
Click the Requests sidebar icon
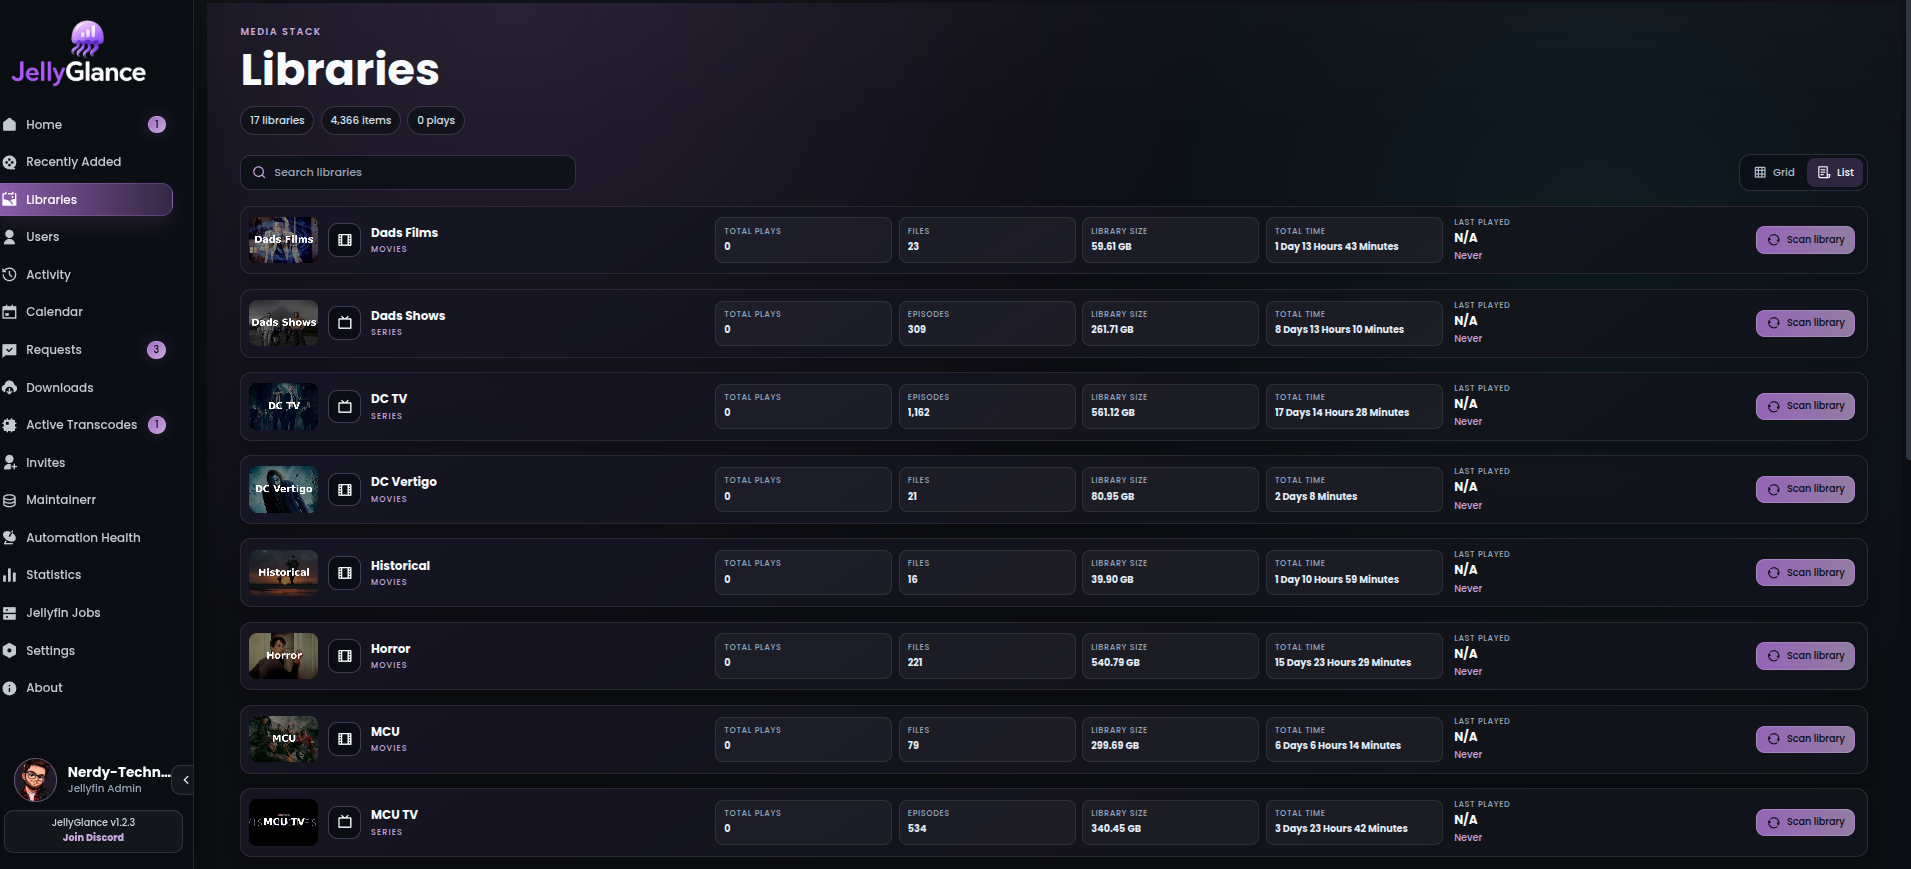click(x=10, y=350)
